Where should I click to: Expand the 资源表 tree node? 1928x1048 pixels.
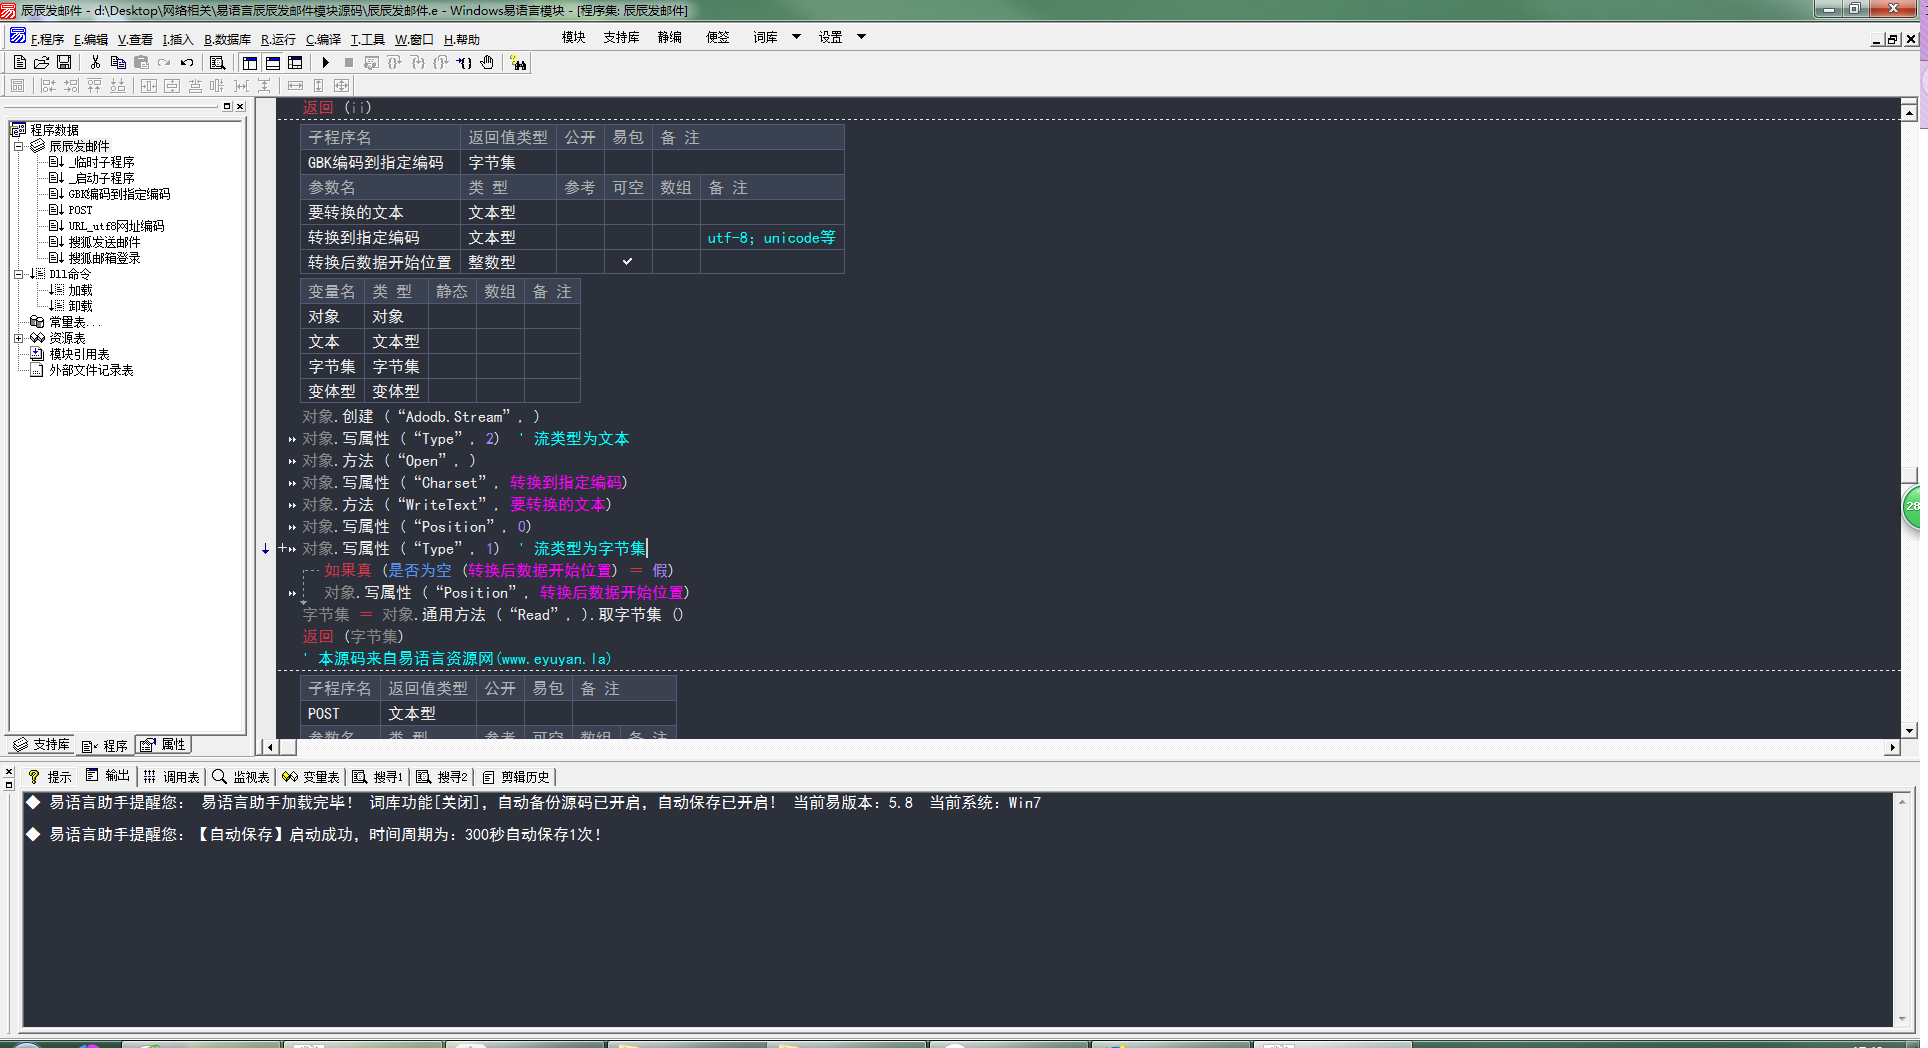point(18,338)
